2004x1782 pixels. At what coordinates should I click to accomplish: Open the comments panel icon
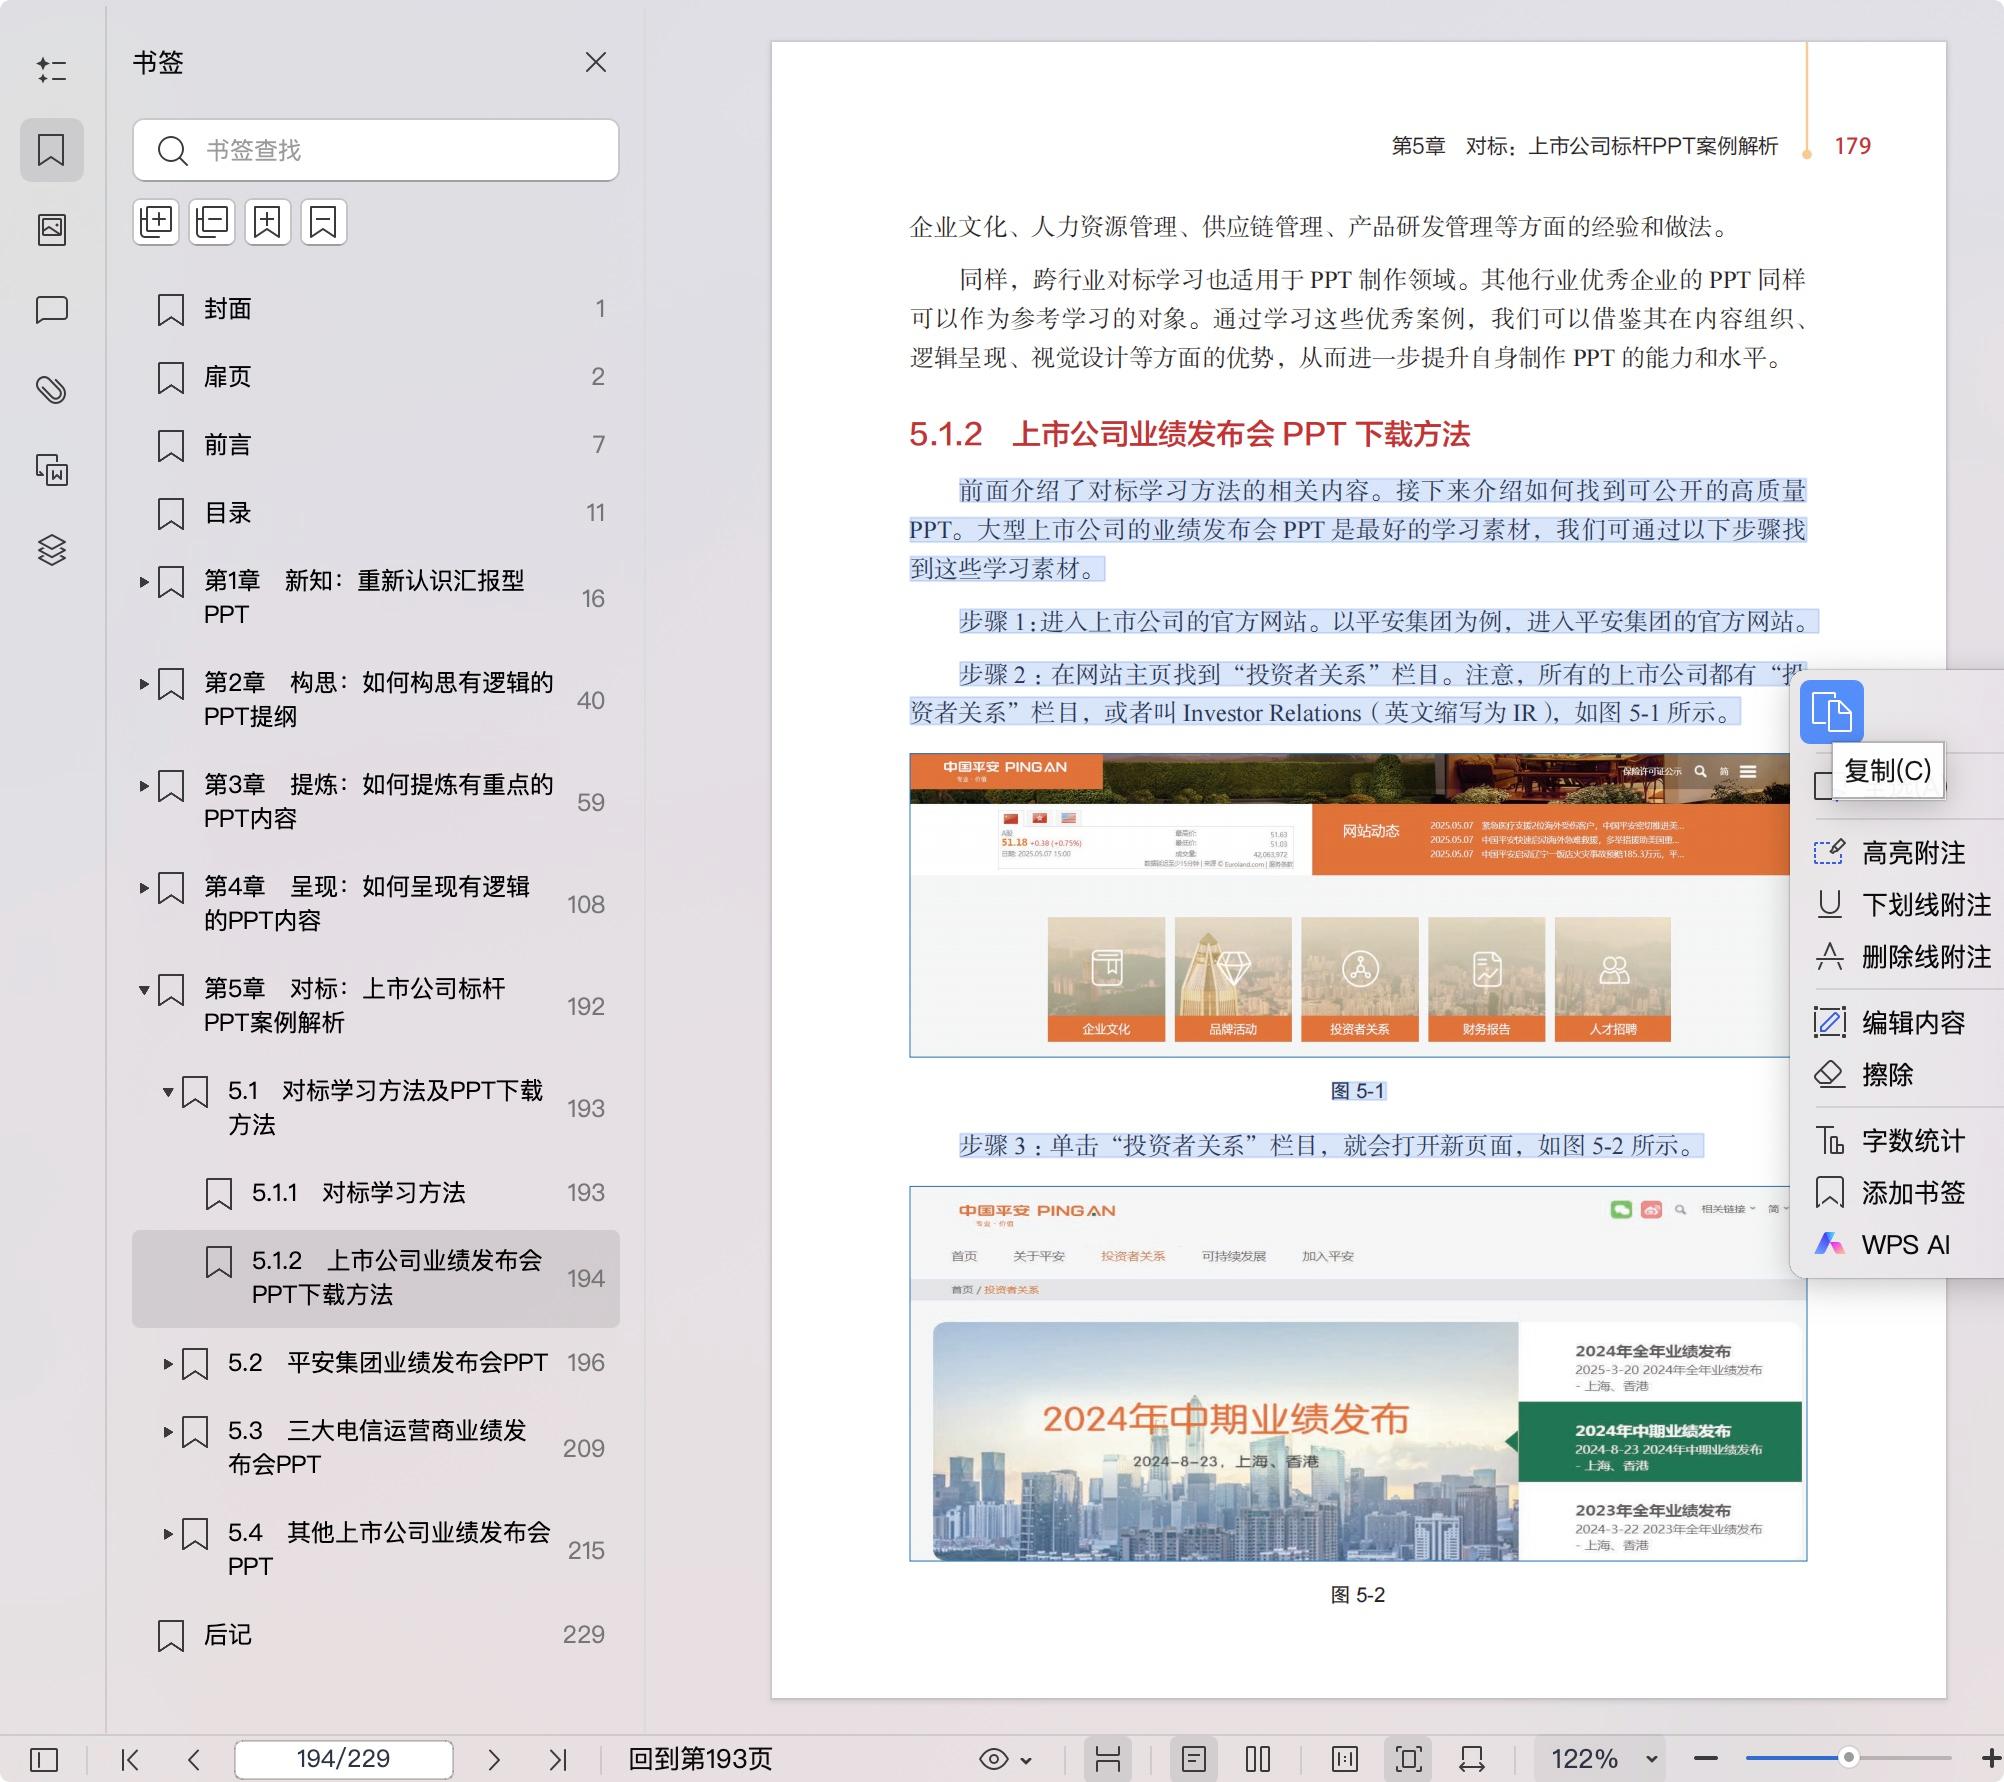click(52, 309)
